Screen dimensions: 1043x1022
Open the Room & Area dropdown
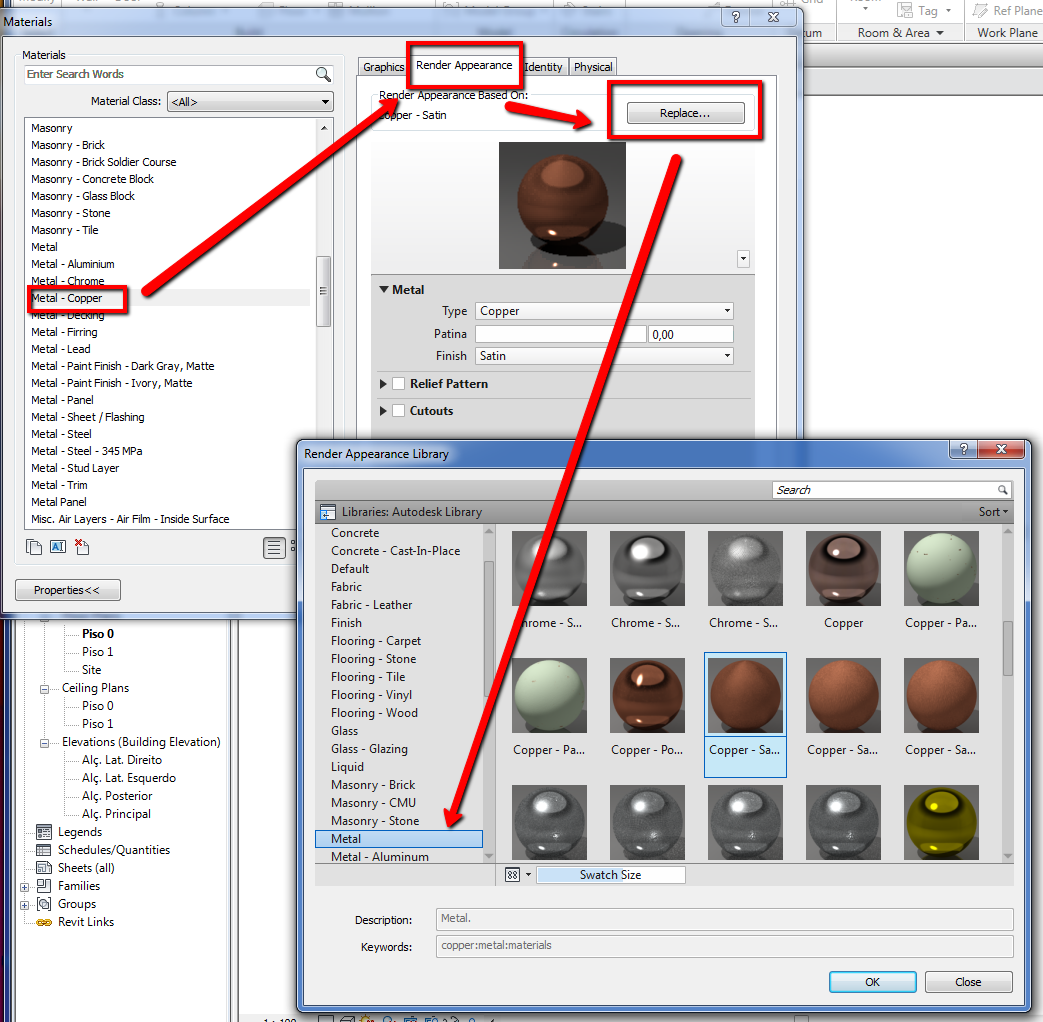point(900,33)
